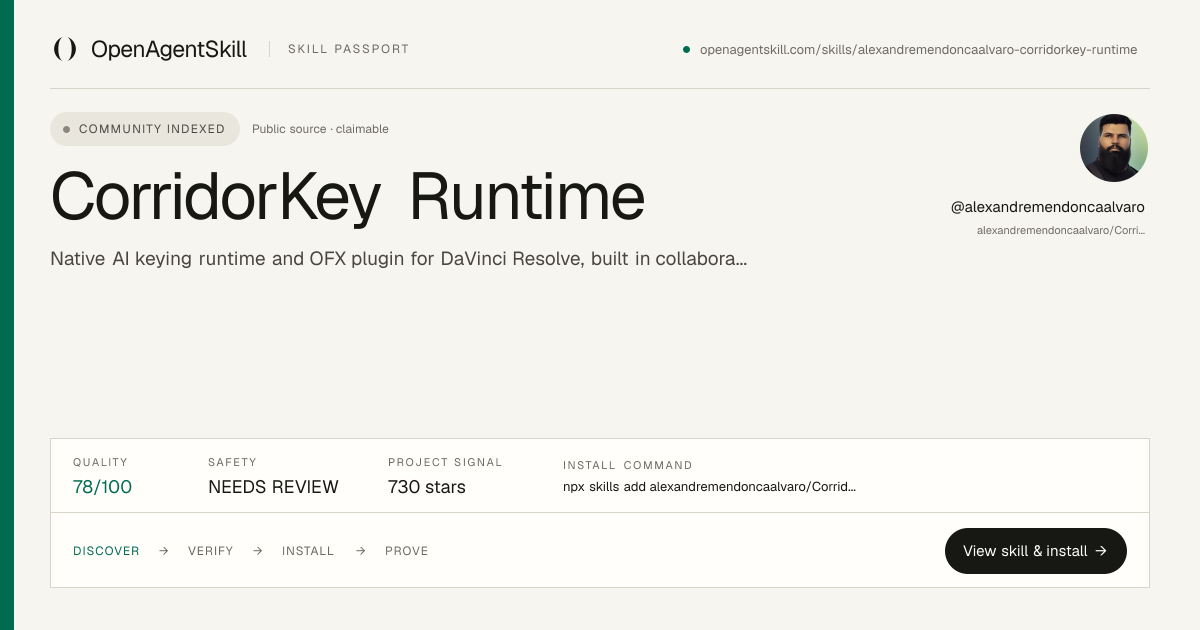The height and width of the screenshot is (630, 1200).
Task: Select the SAFETY label
Action: click(x=232, y=462)
